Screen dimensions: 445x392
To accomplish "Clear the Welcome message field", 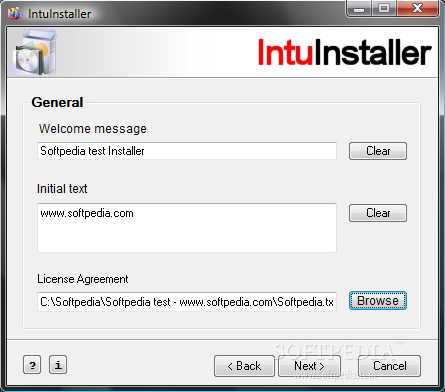I will tap(378, 151).
